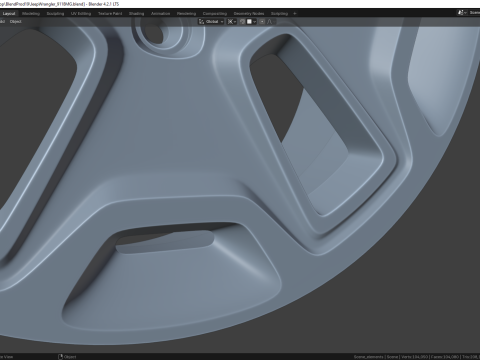The height and width of the screenshot is (360, 480).
Task: Switch to the Layout workspace tab
Action: click(x=9, y=14)
